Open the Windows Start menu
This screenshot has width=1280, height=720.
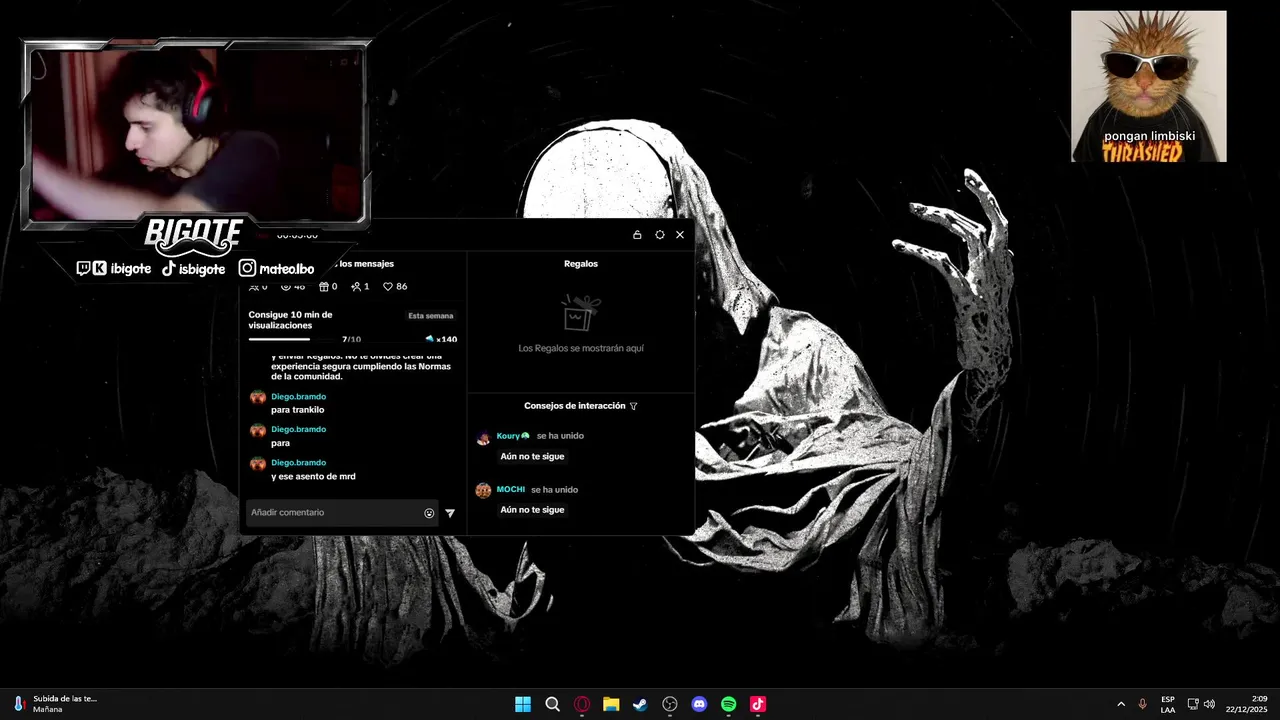pos(523,704)
